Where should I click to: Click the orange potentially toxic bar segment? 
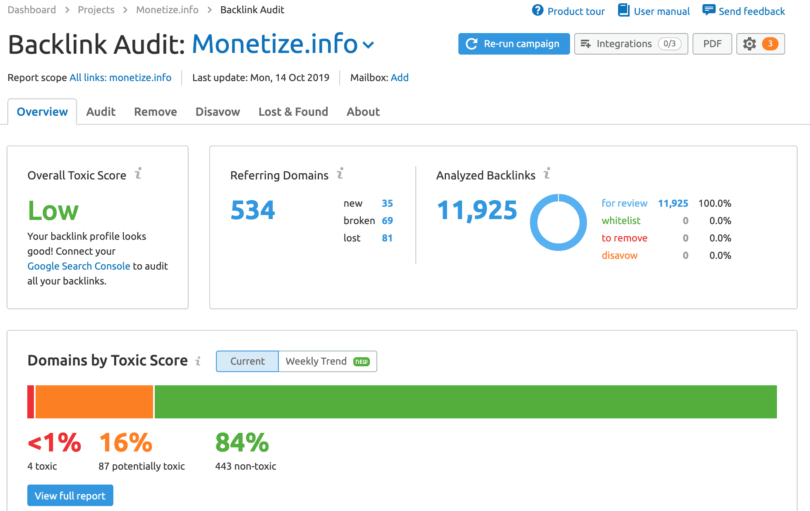point(95,401)
